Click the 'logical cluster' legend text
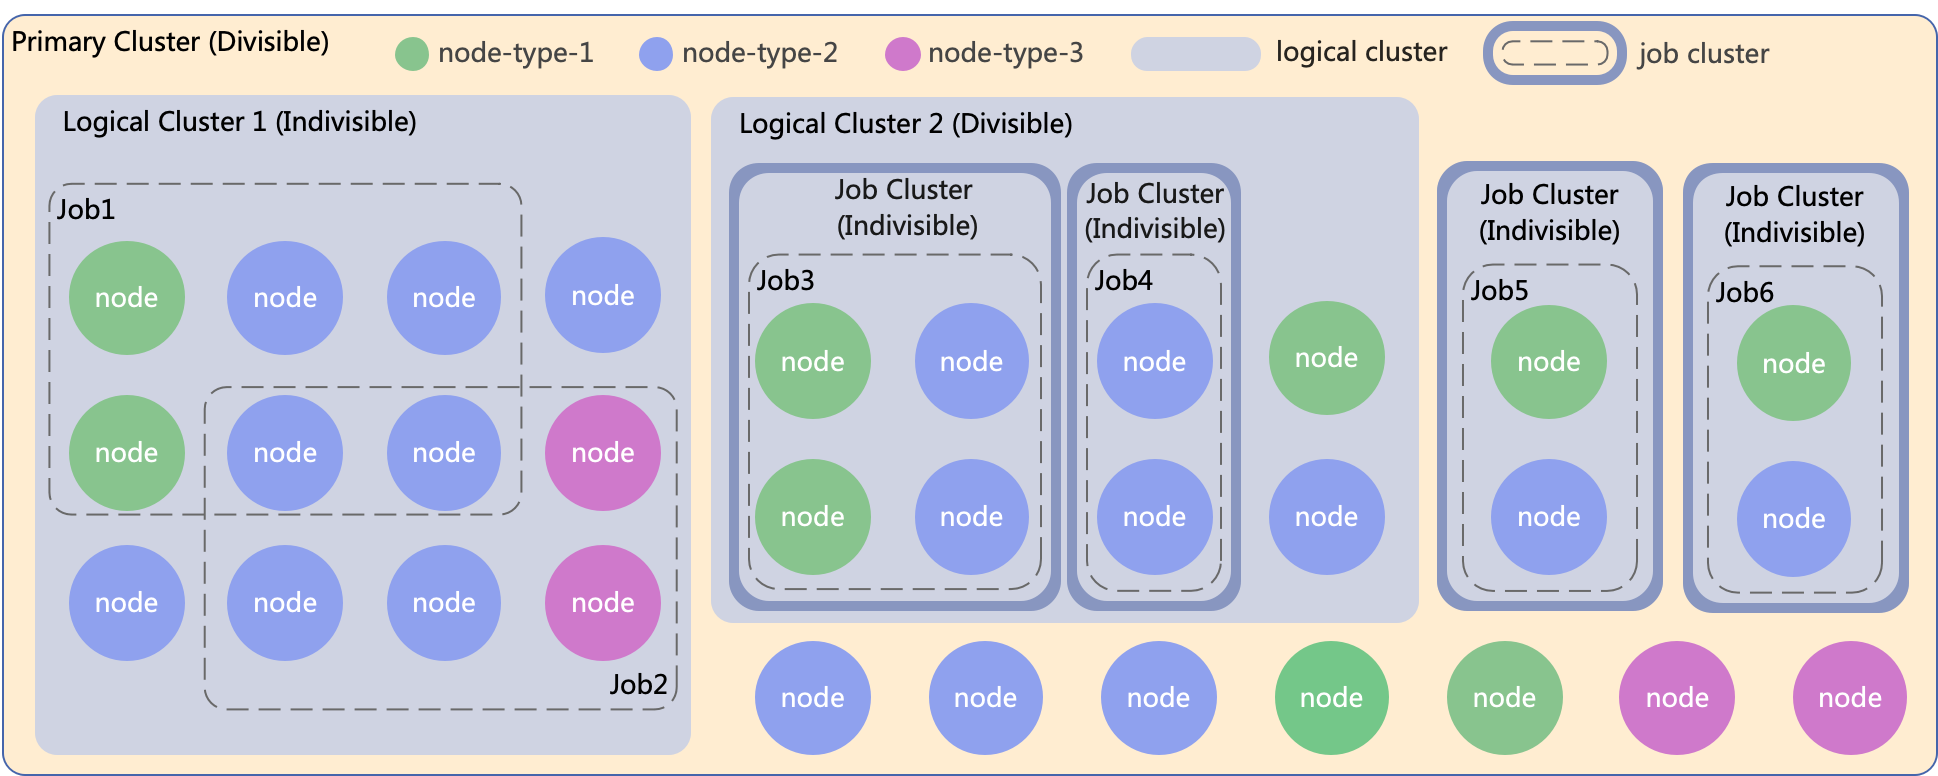Image resolution: width=1938 pixels, height=776 pixels. click(1361, 52)
